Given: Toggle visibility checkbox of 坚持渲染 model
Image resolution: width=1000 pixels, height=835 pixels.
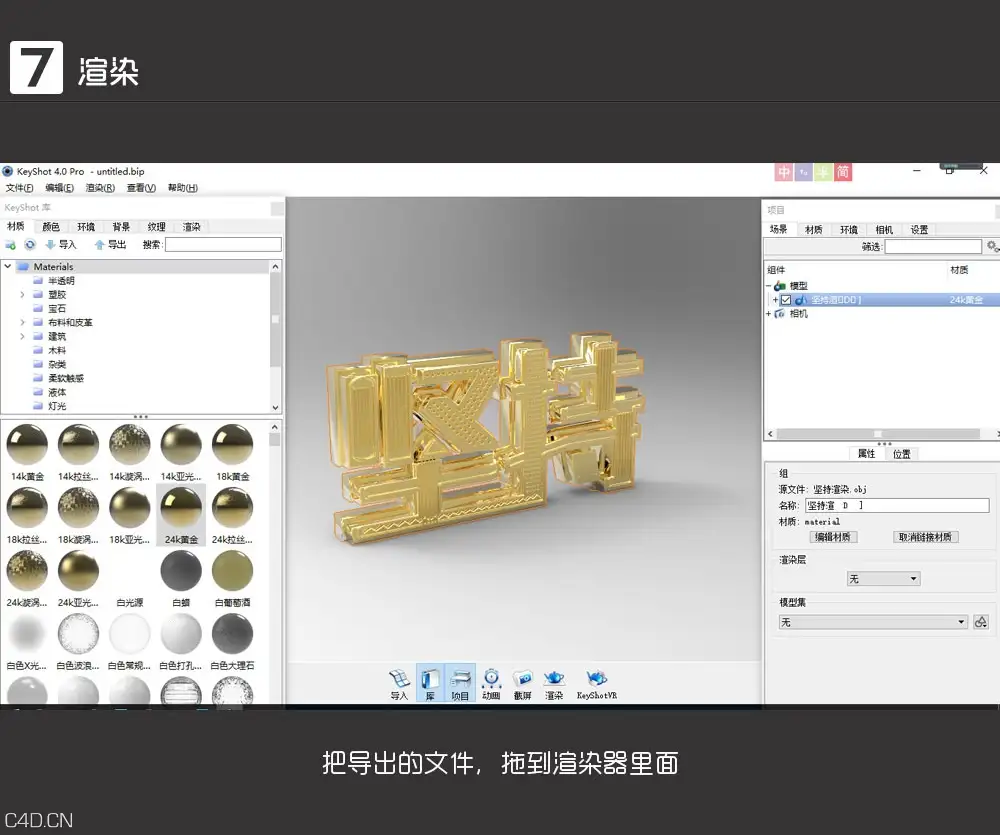Looking at the screenshot, I should [786, 300].
